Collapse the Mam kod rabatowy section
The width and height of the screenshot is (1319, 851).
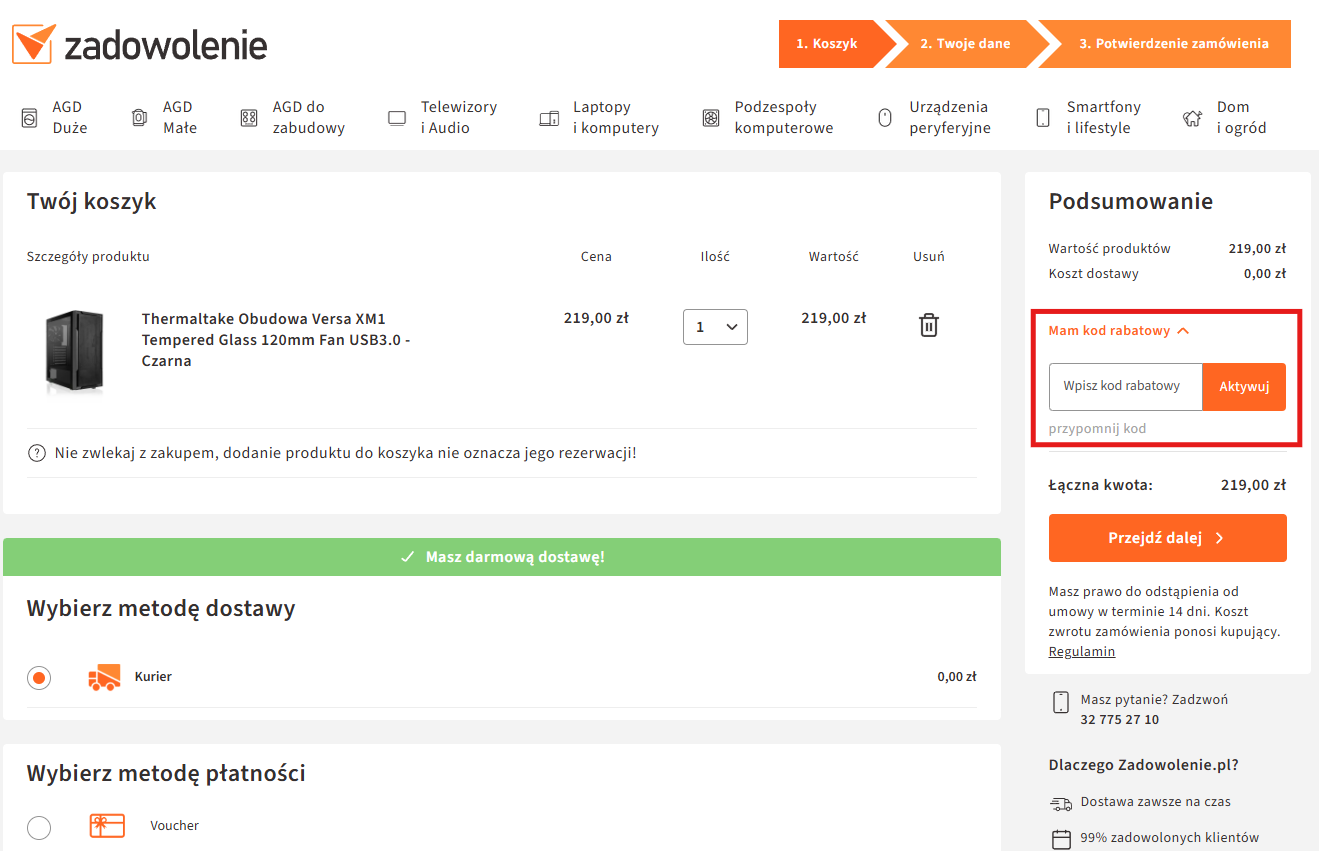pos(1118,331)
